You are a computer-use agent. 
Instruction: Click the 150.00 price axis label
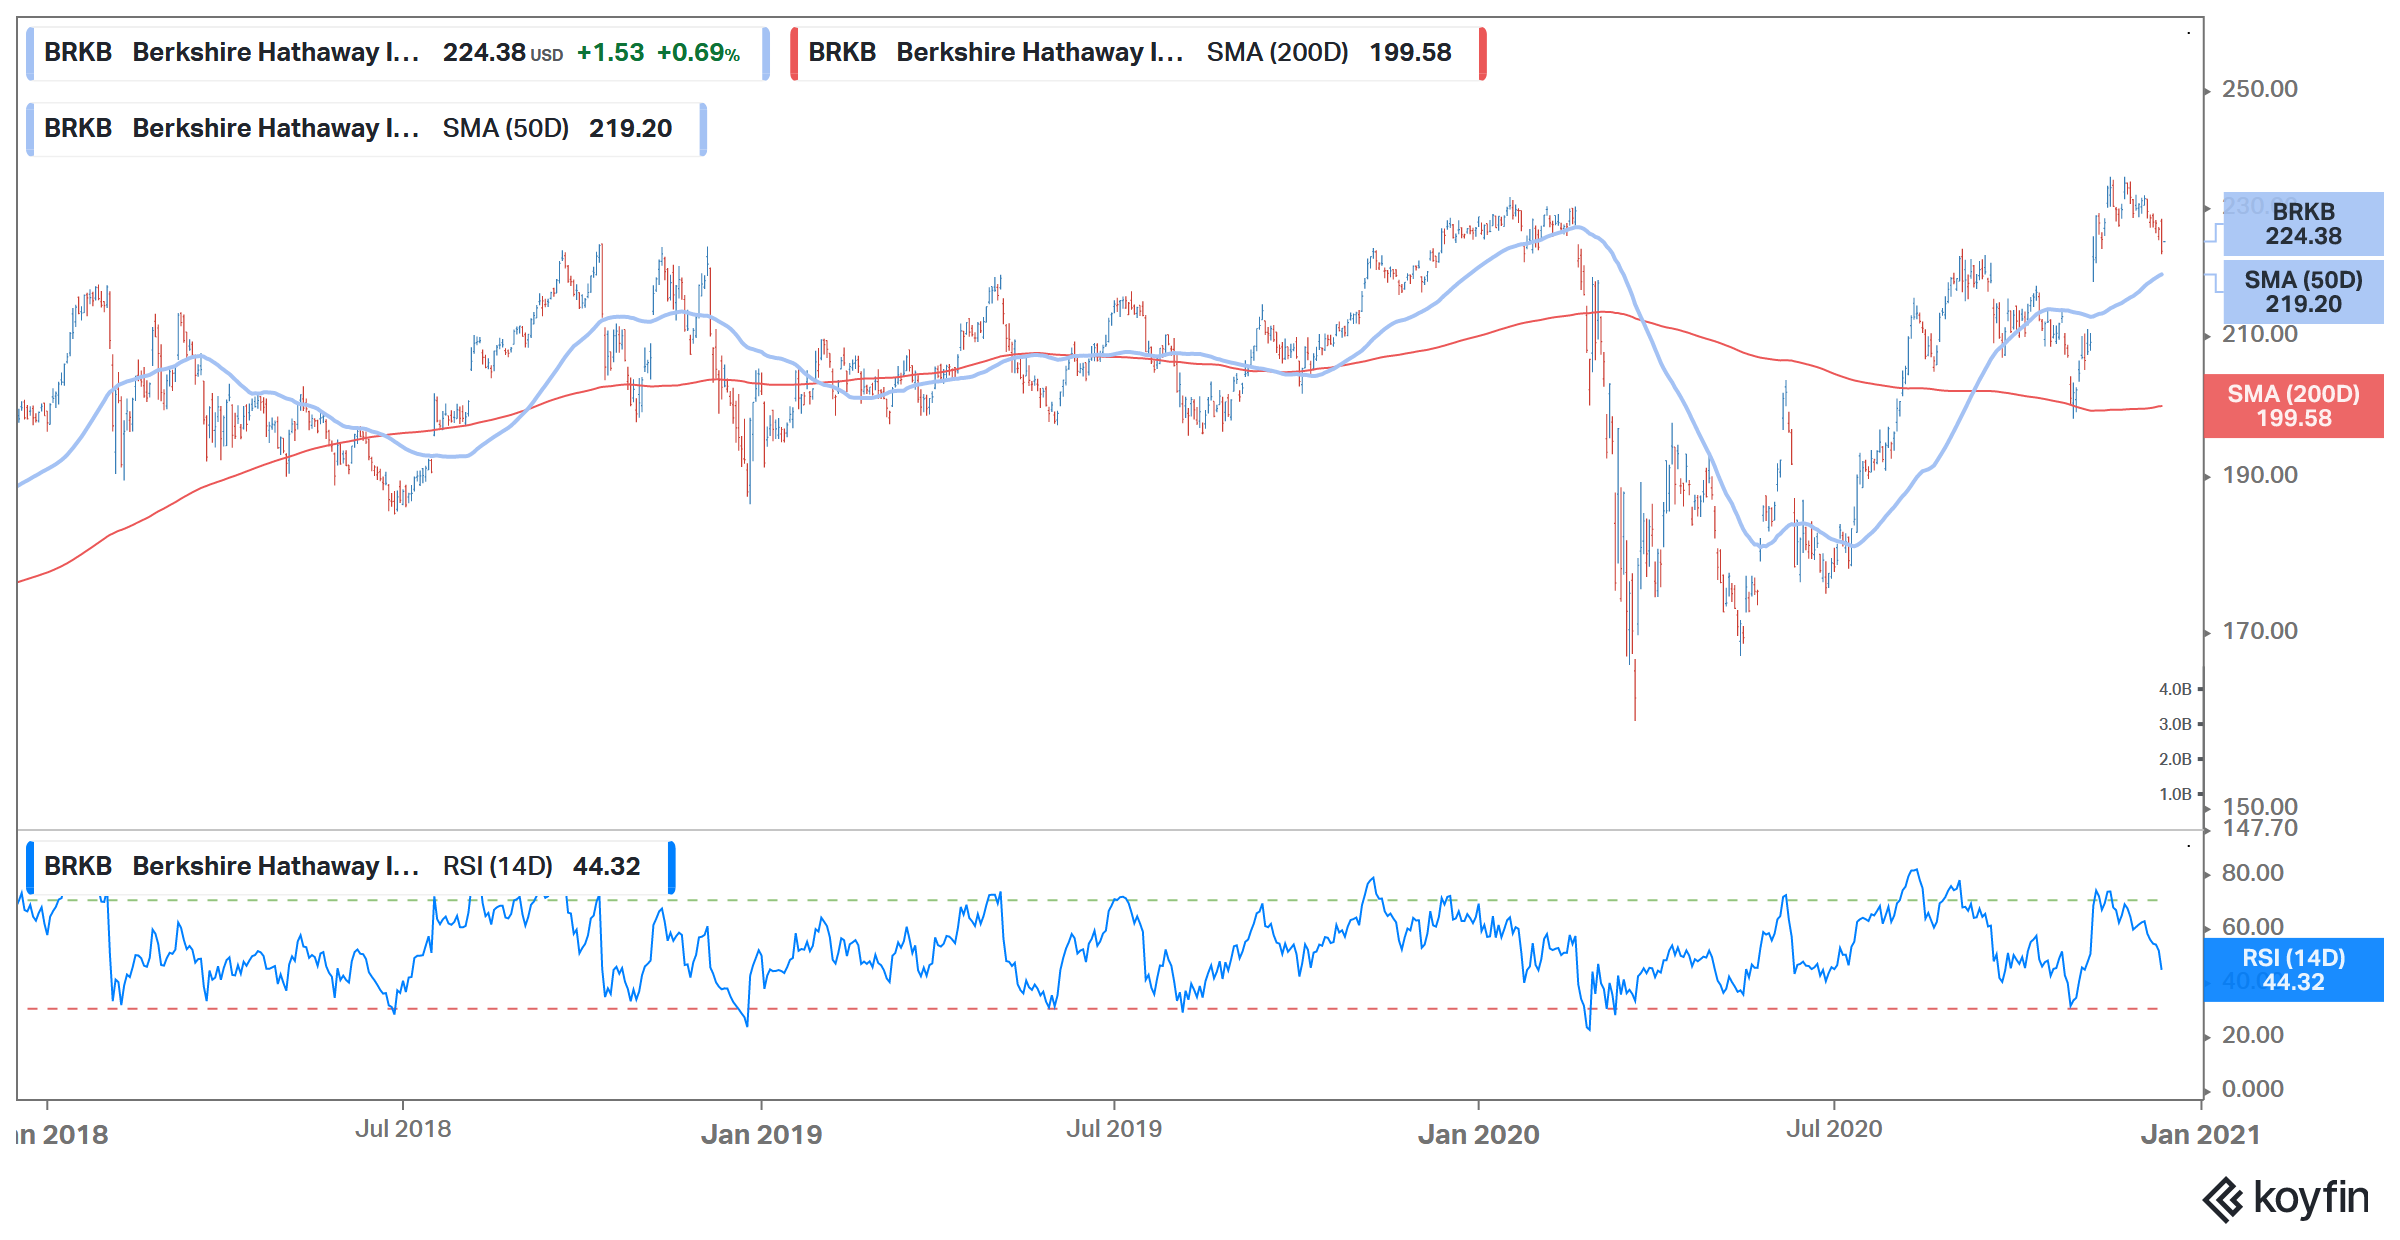point(2259,806)
